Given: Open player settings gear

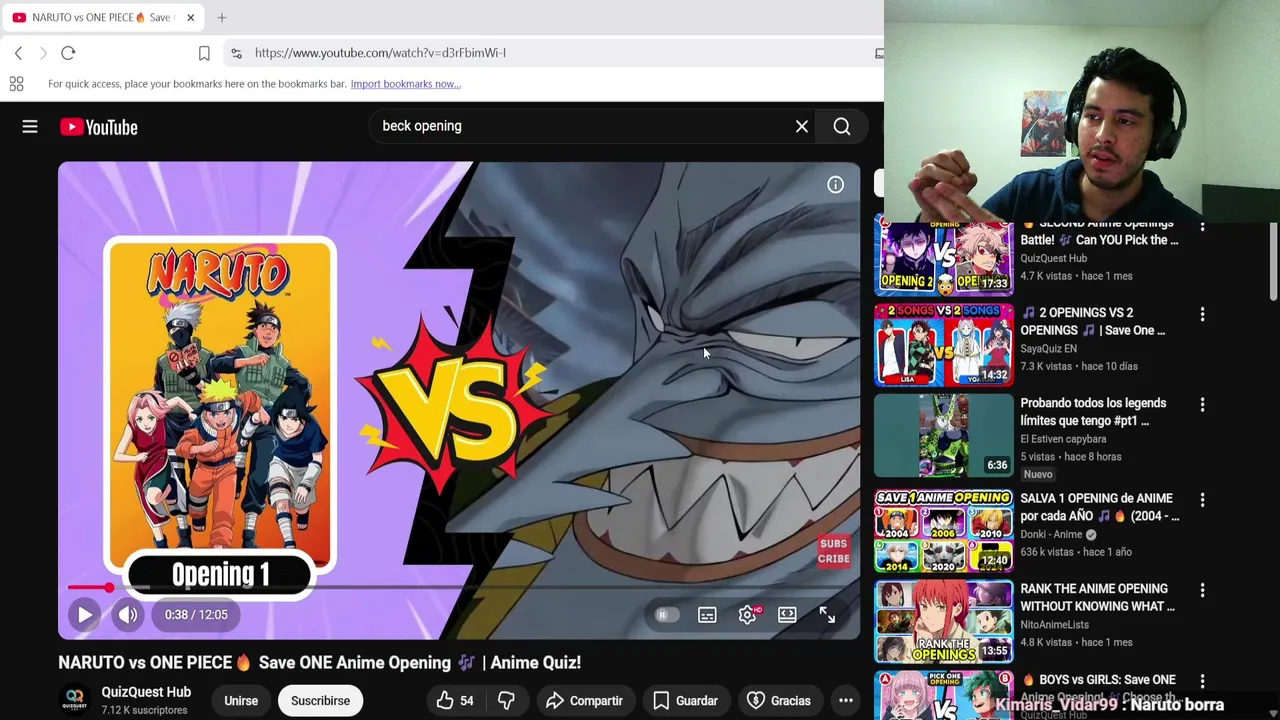Looking at the screenshot, I should (747, 615).
